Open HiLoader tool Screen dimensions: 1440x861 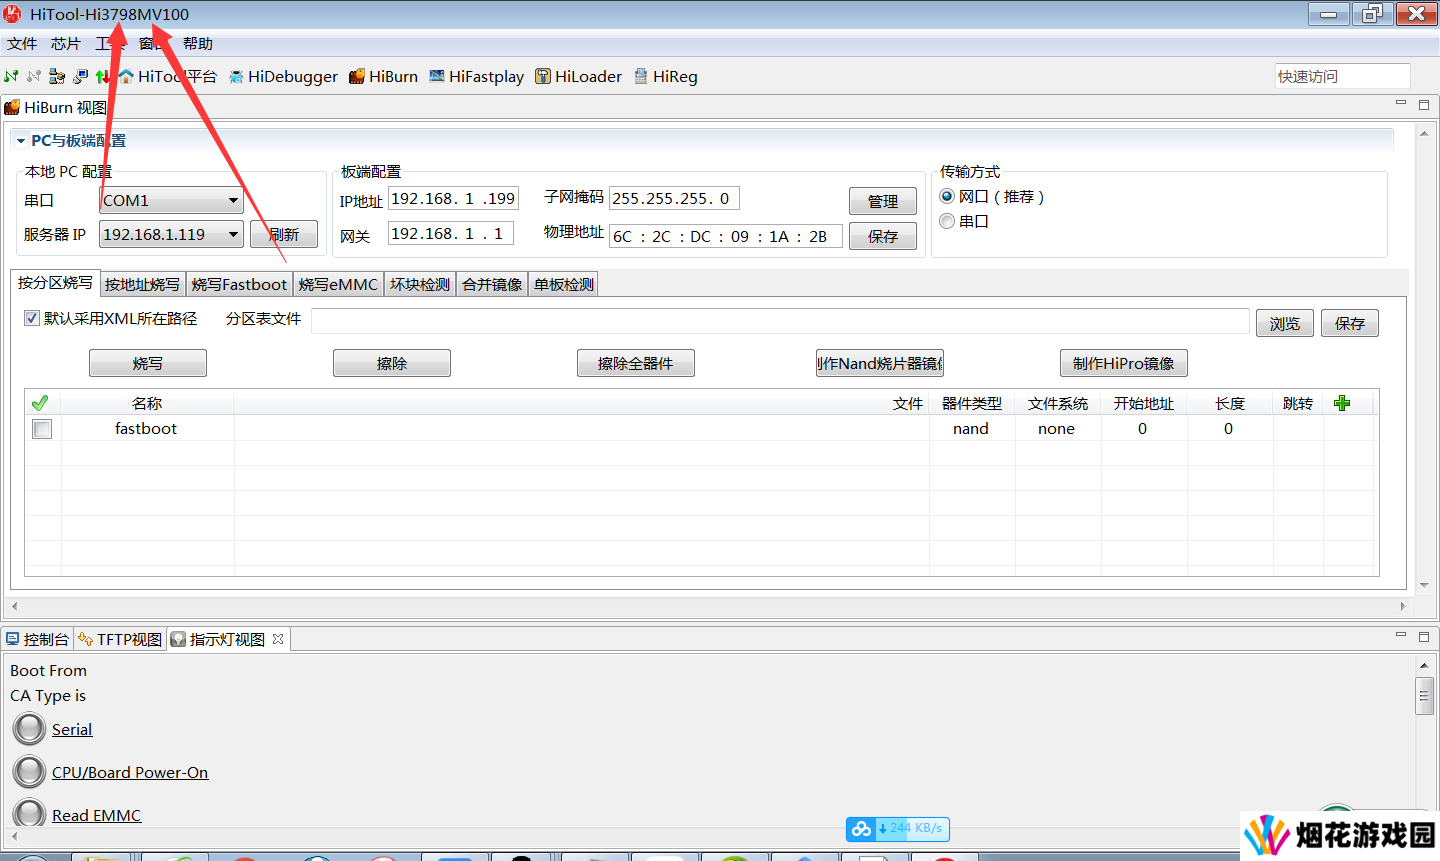pos(579,76)
